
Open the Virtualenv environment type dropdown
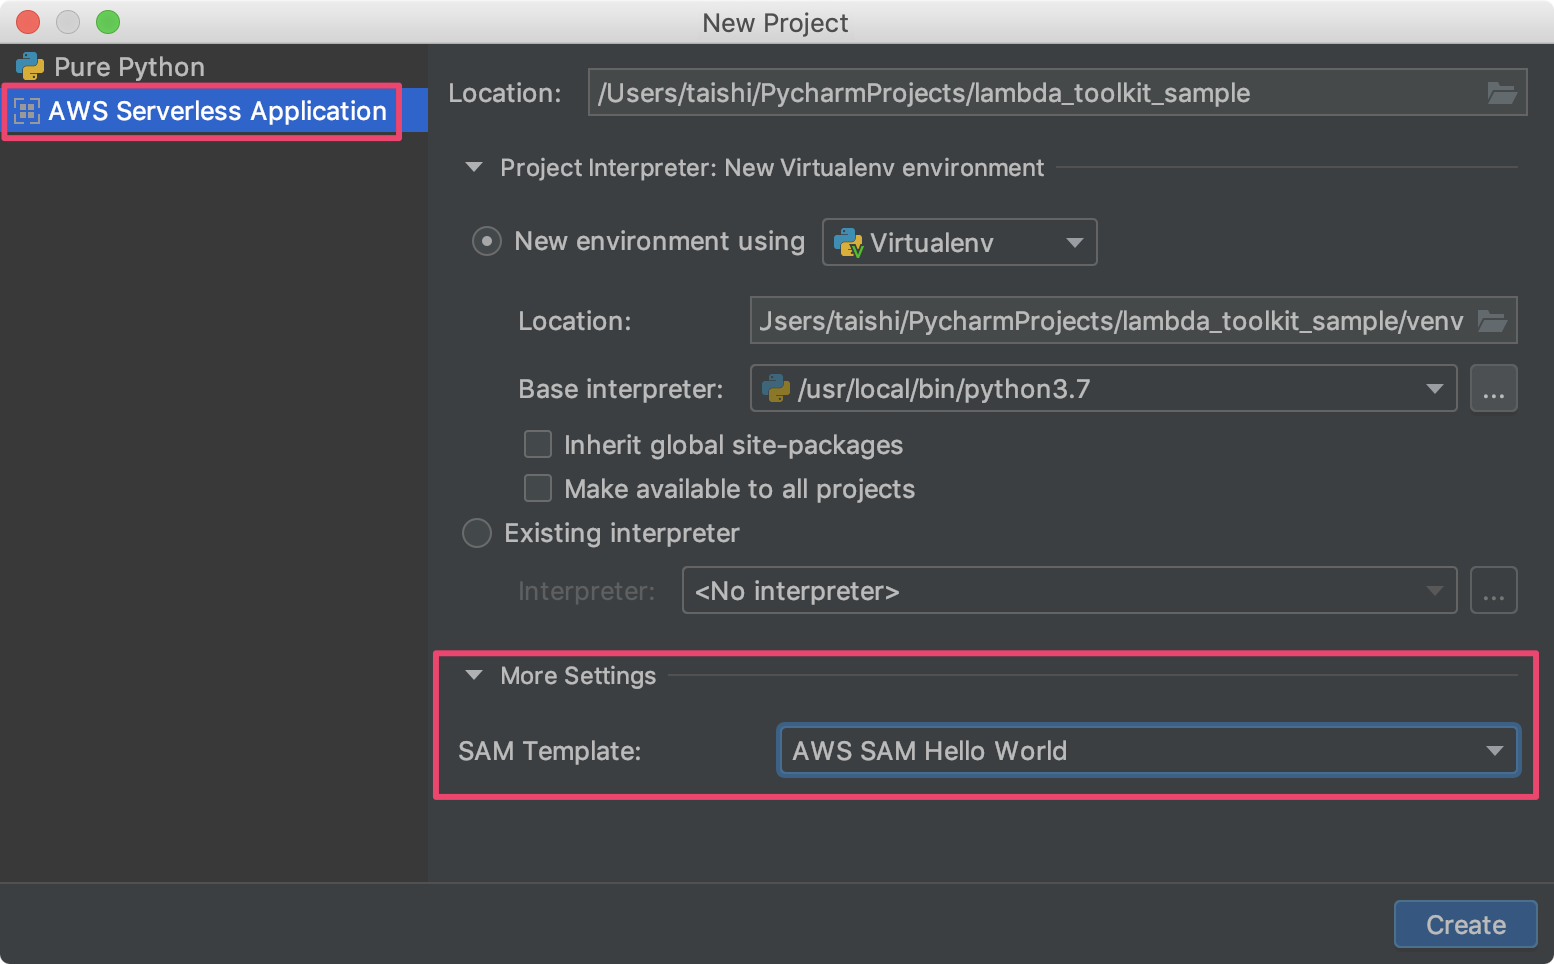[x=1074, y=241]
